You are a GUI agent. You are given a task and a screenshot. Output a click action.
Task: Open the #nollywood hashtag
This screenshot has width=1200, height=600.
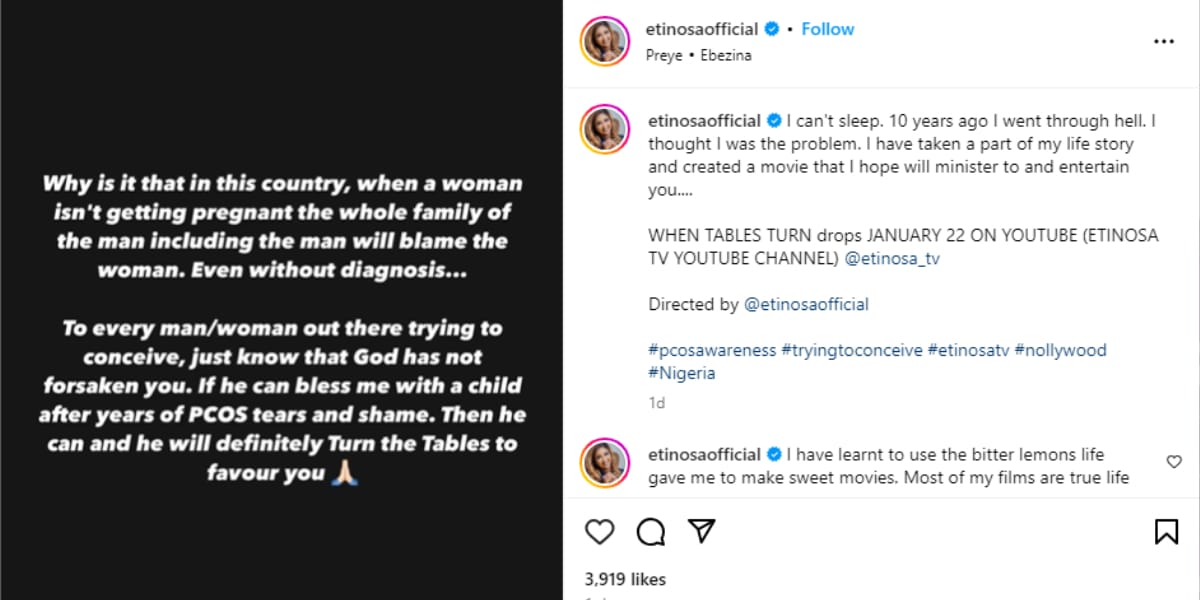click(x=1061, y=350)
